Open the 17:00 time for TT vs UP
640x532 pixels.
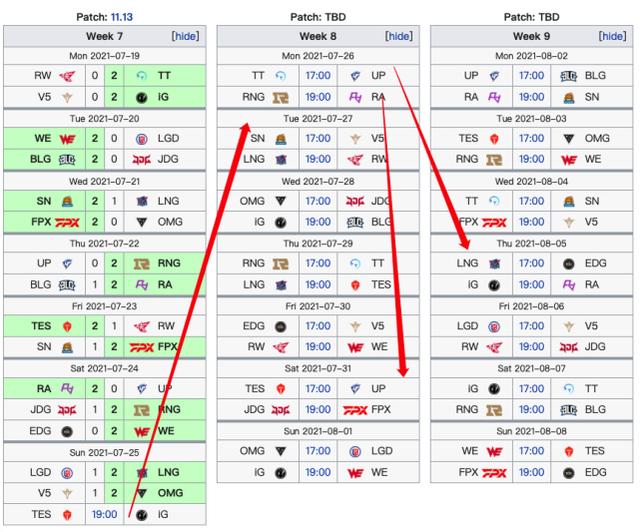[x=318, y=75]
